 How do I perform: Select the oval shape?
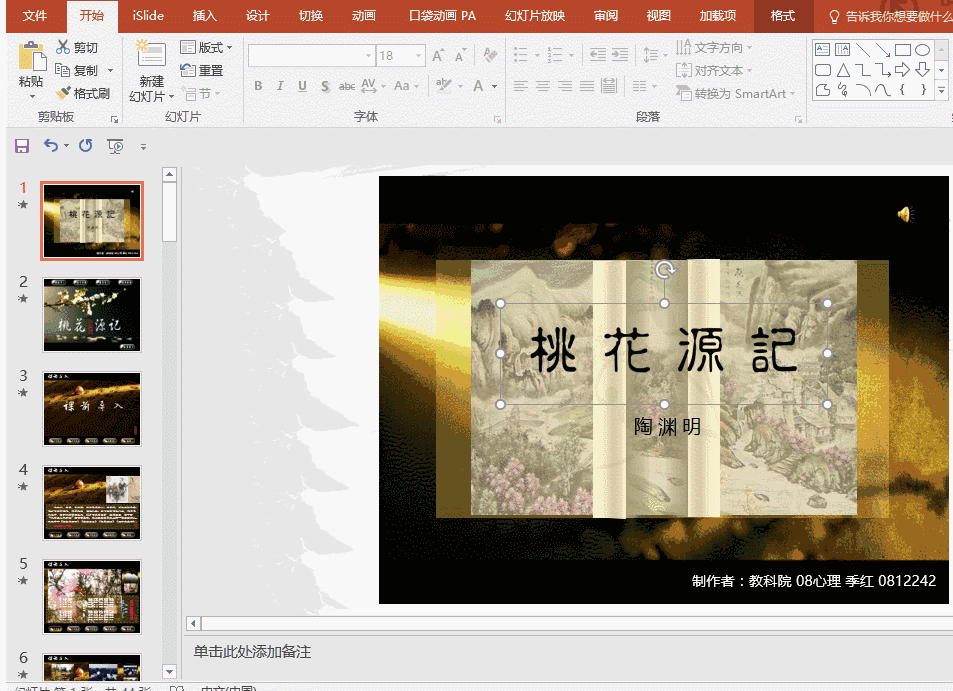pos(923,50)
